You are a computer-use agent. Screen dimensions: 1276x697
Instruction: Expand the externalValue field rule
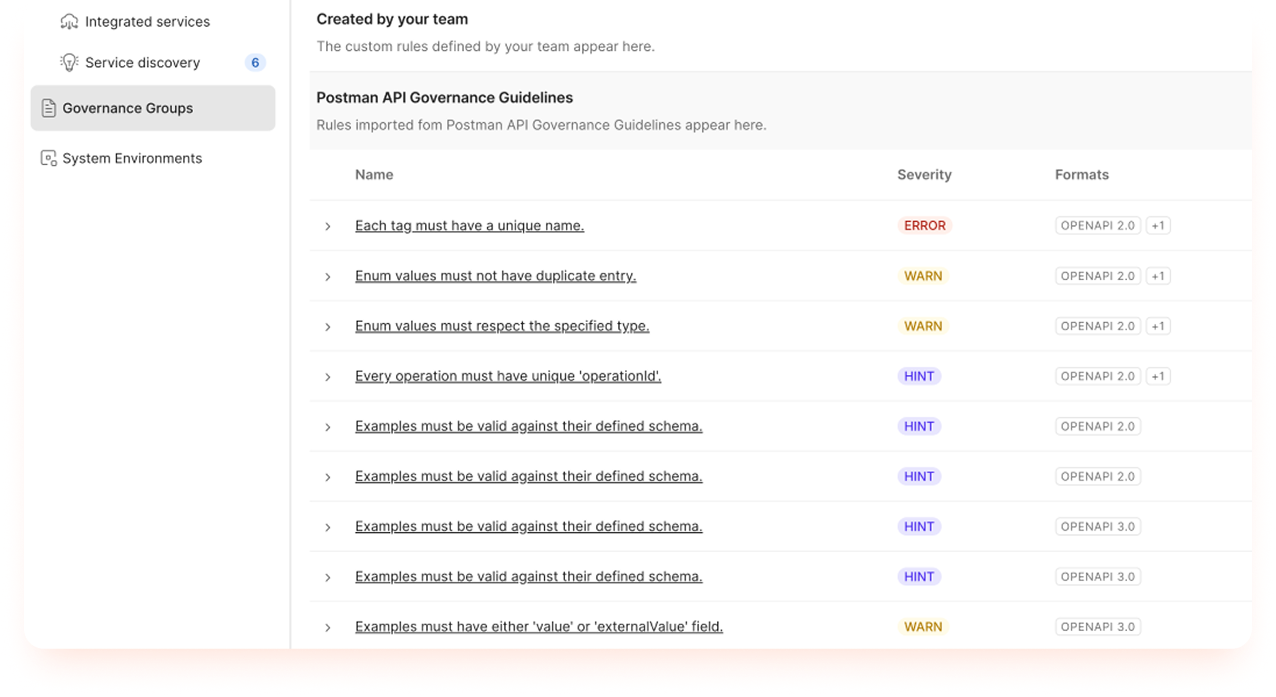point(327,627)
